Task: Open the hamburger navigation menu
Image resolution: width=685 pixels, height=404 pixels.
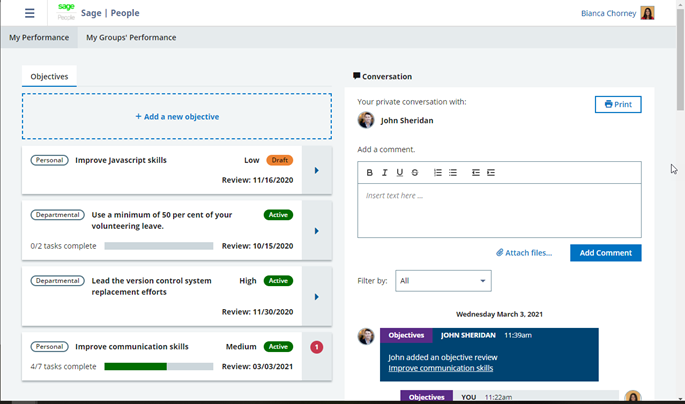Action: tap(29, 13)
